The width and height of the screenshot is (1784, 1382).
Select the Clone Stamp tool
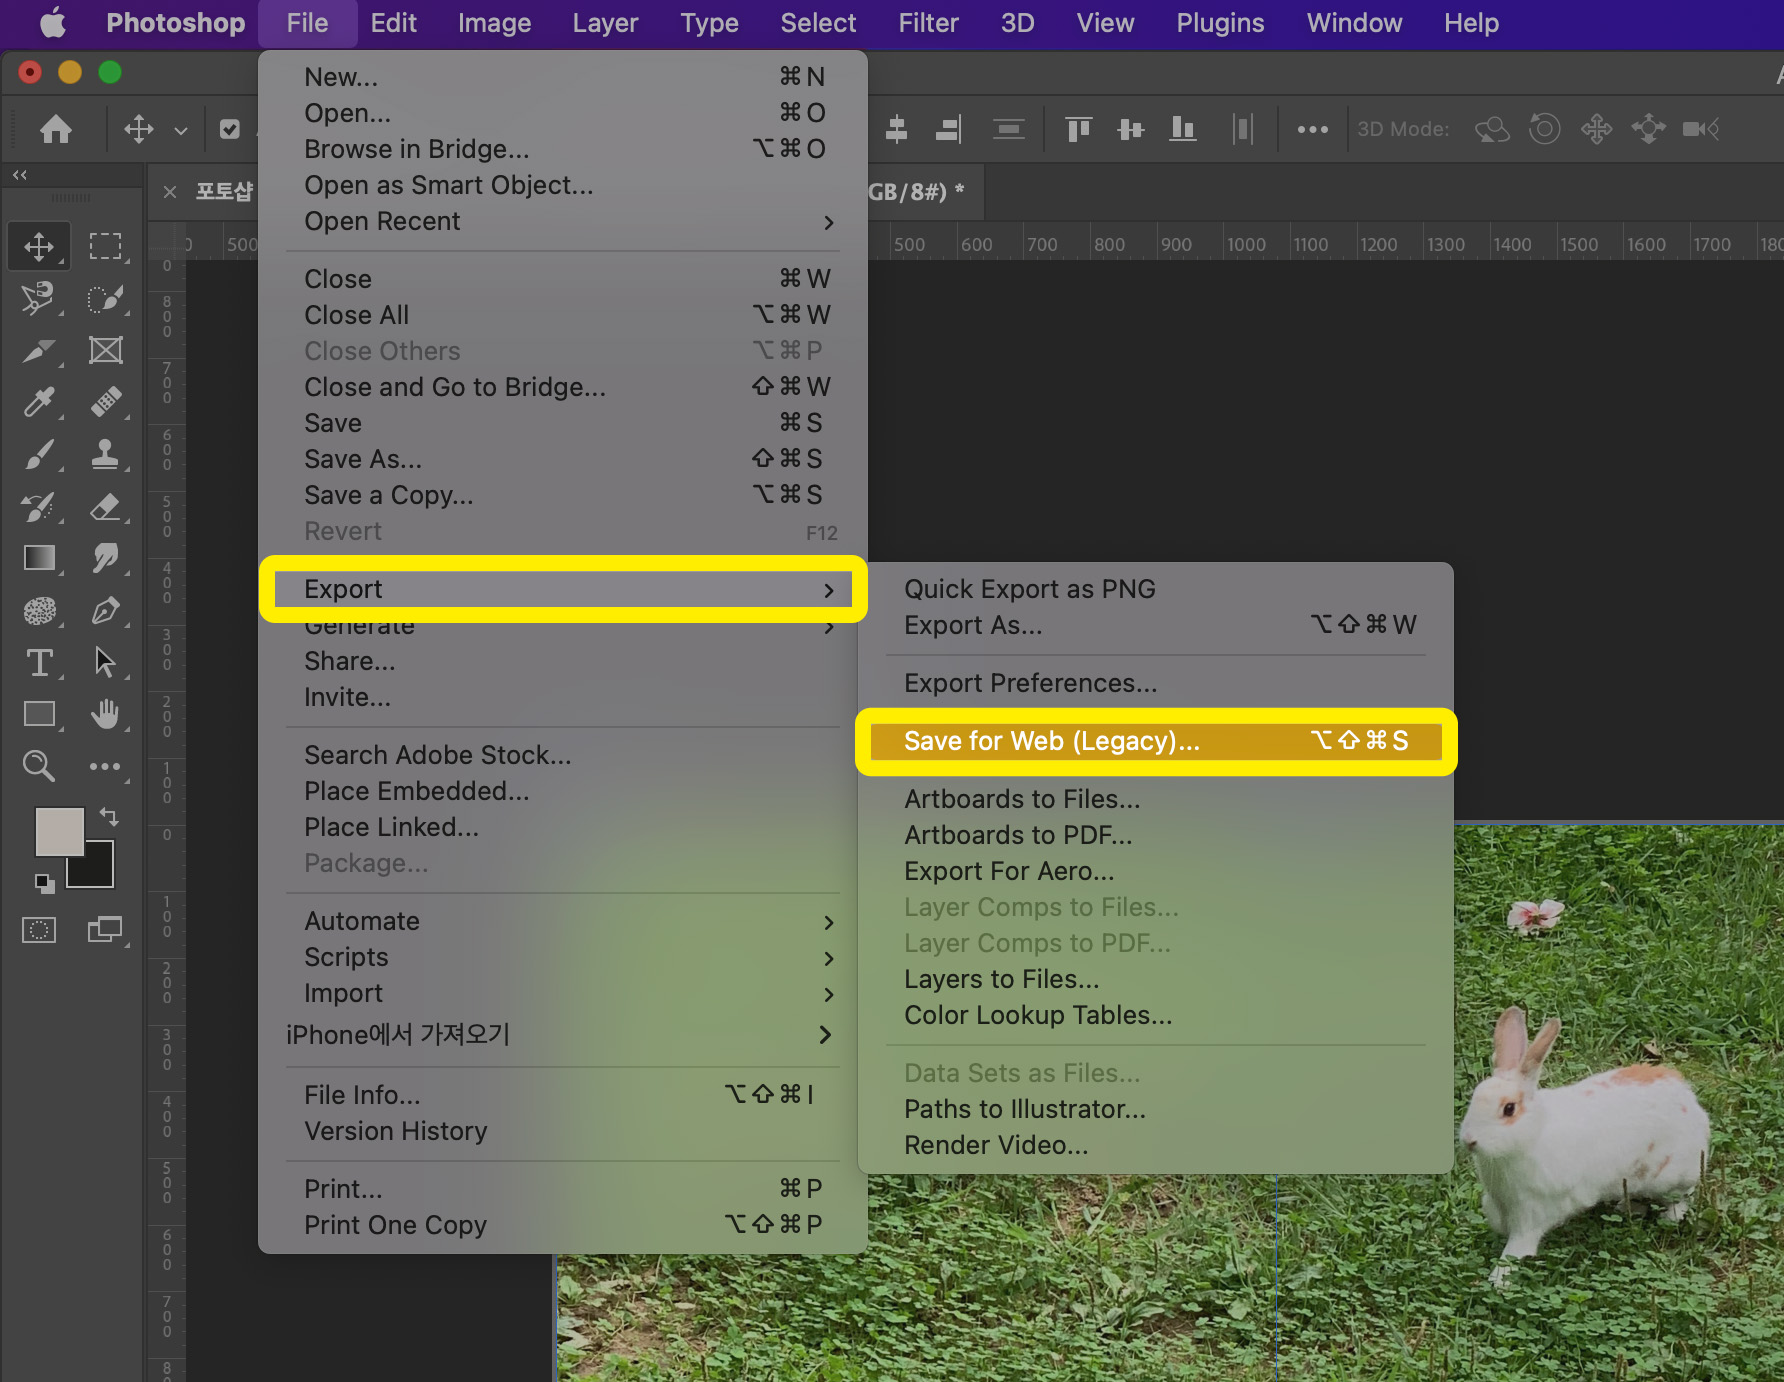click(105, 454)
